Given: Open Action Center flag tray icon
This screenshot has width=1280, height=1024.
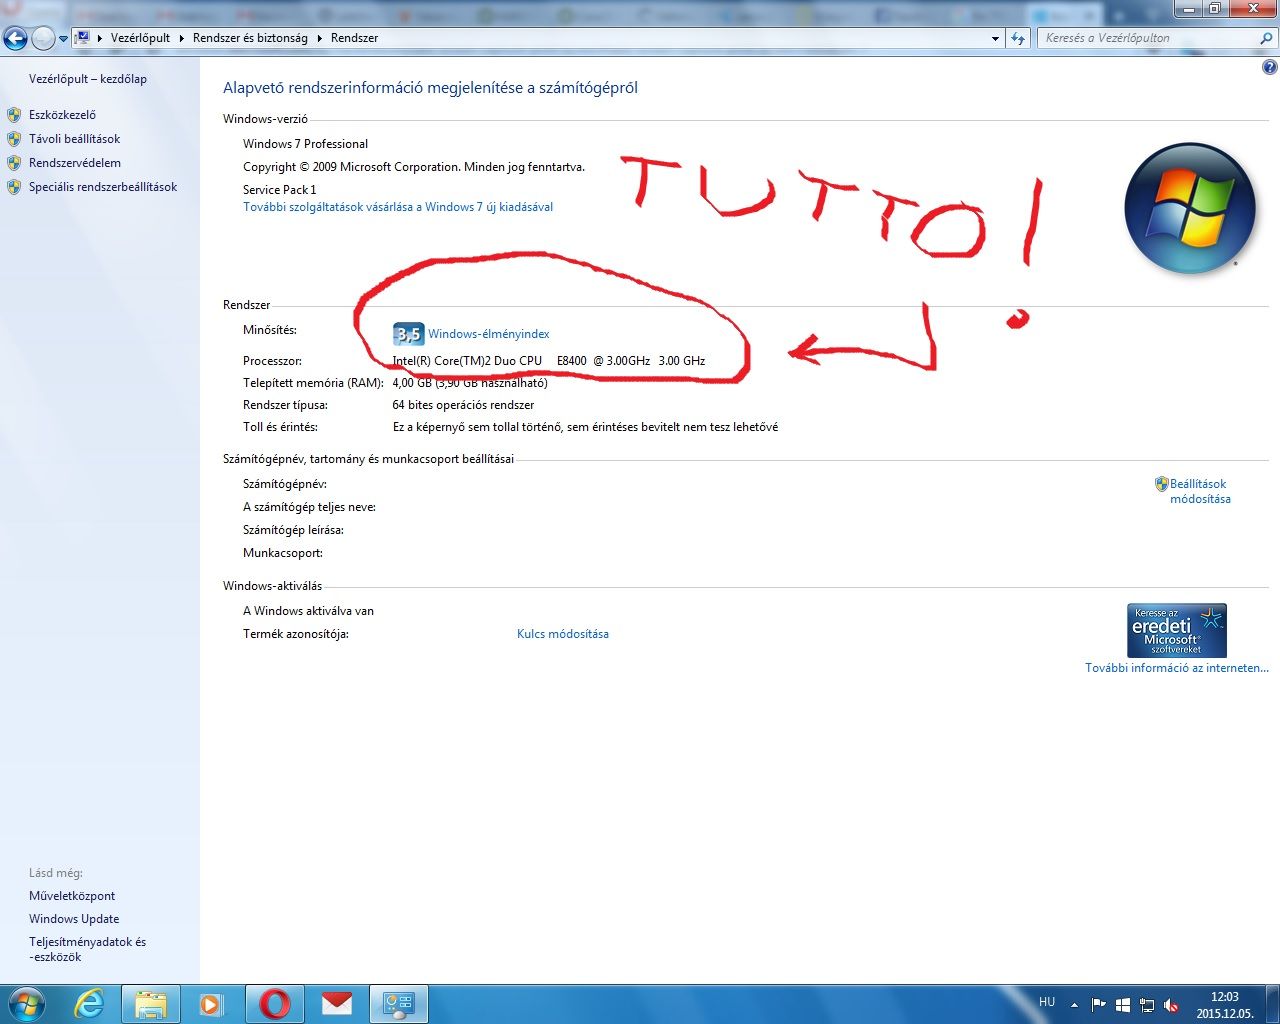Looking at the screenshot, I should click(x=1099, y=1005).
